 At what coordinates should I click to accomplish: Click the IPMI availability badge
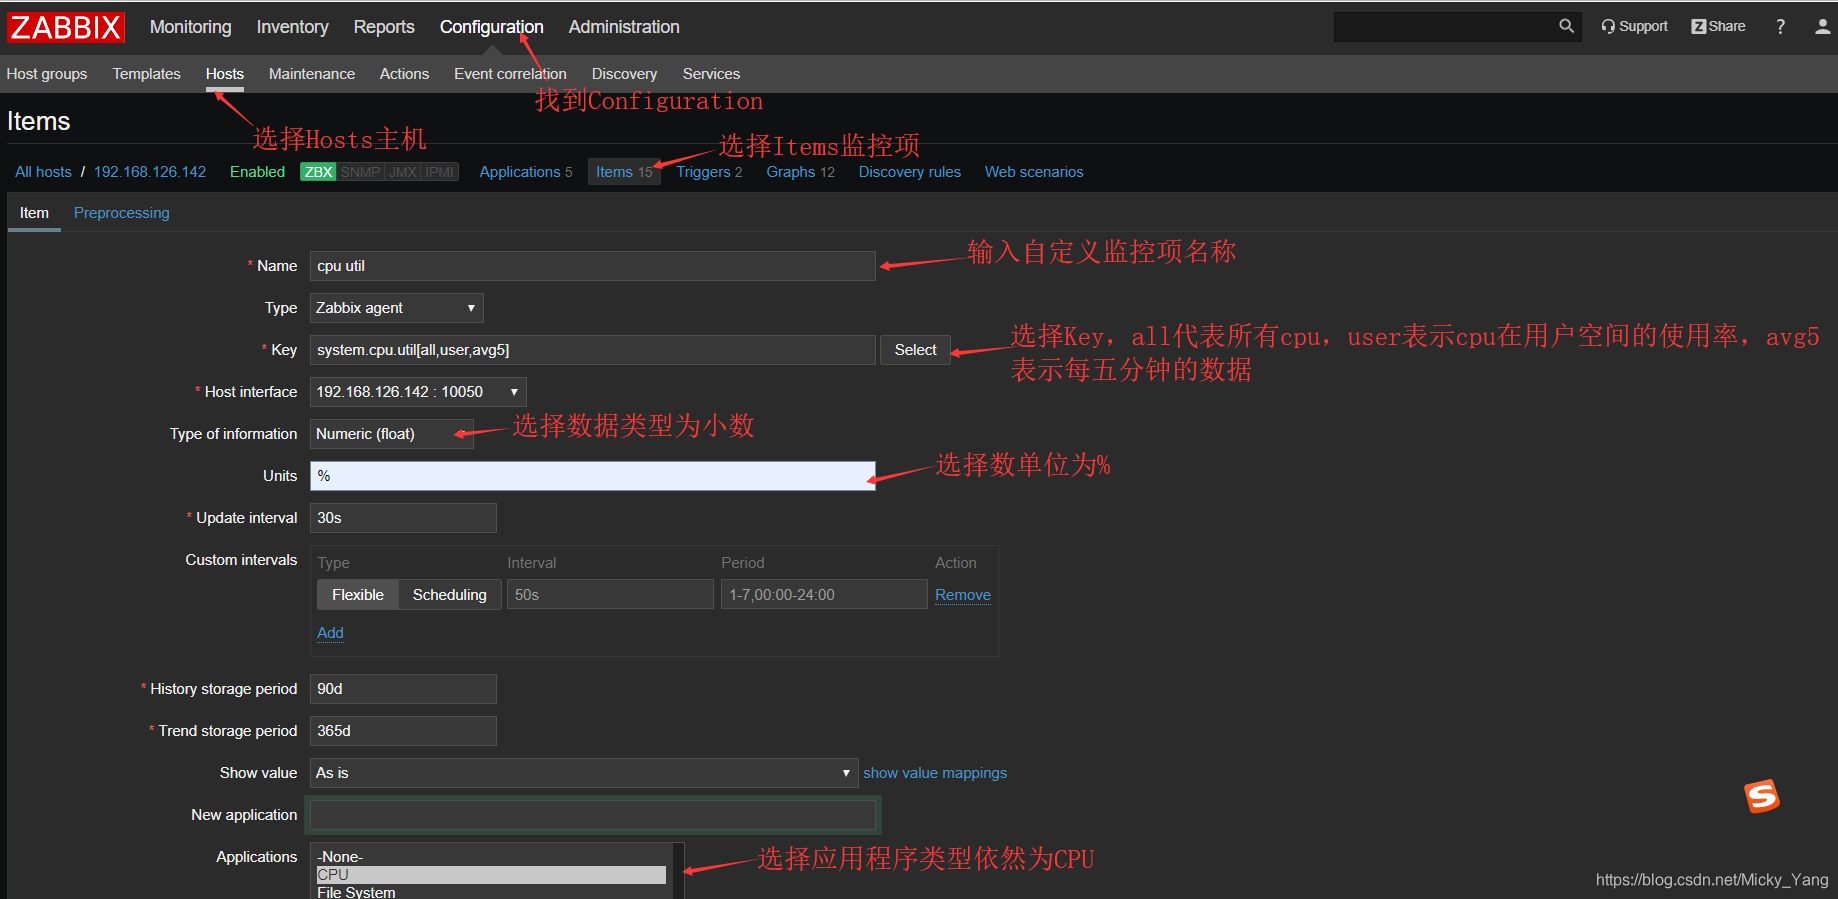tap(440, 172)
